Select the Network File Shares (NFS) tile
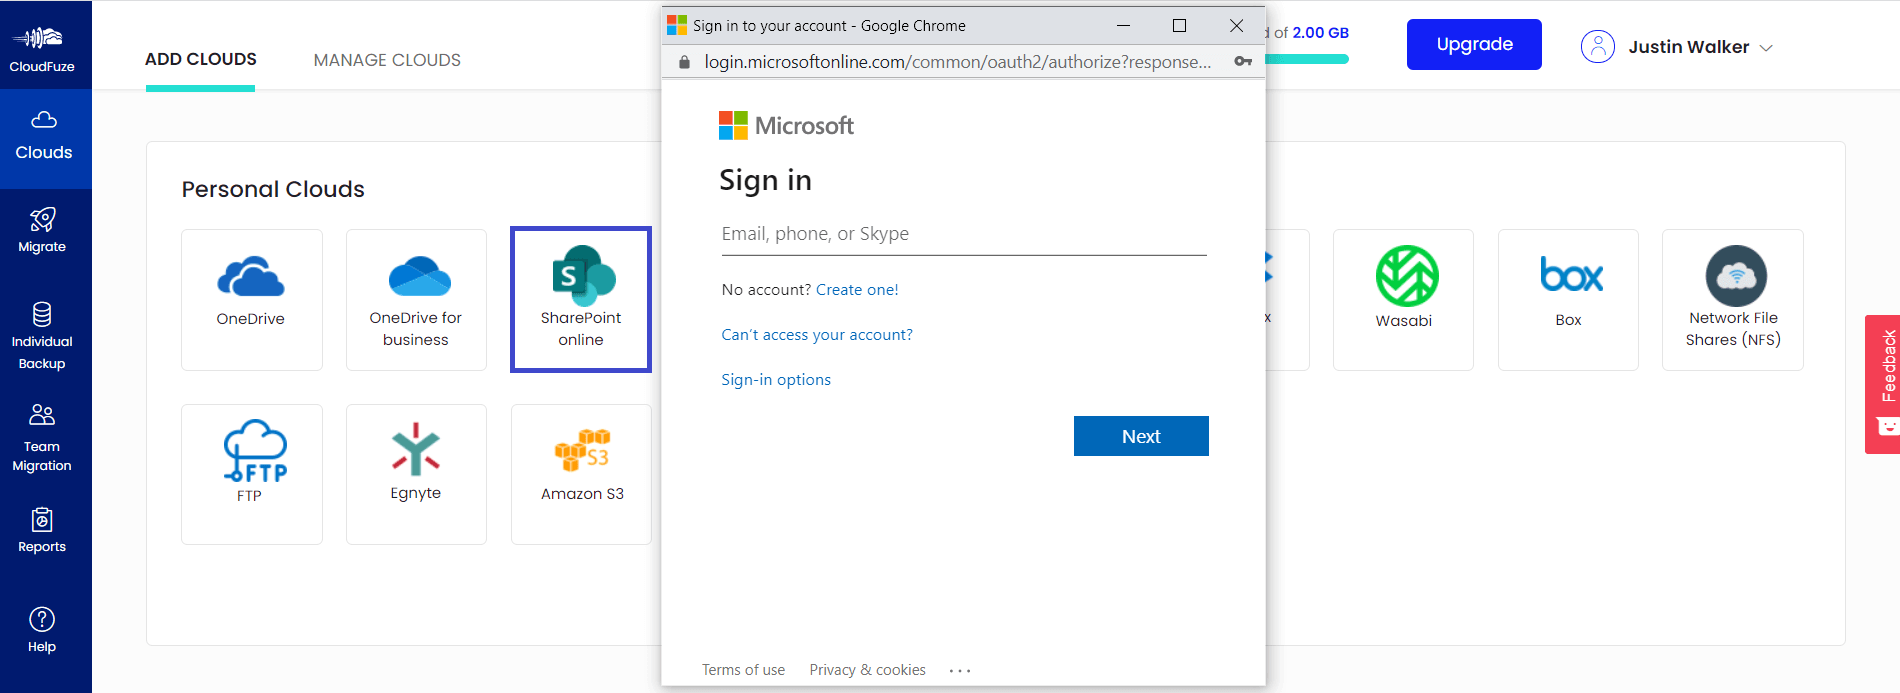 [x=1733, y=300]
